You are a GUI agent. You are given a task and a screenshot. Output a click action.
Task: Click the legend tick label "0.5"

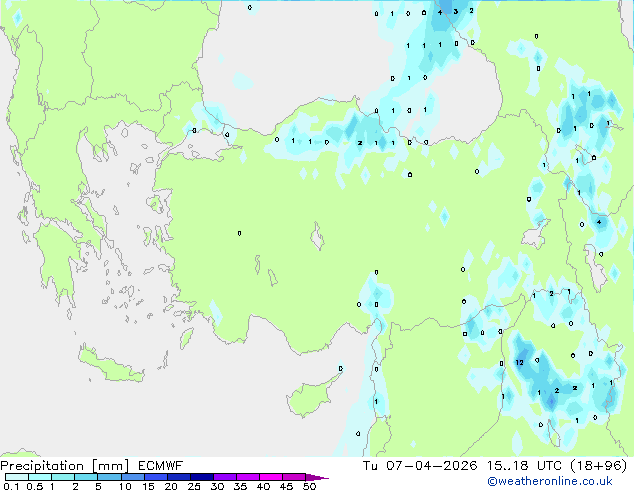click(x=34, y=486)
